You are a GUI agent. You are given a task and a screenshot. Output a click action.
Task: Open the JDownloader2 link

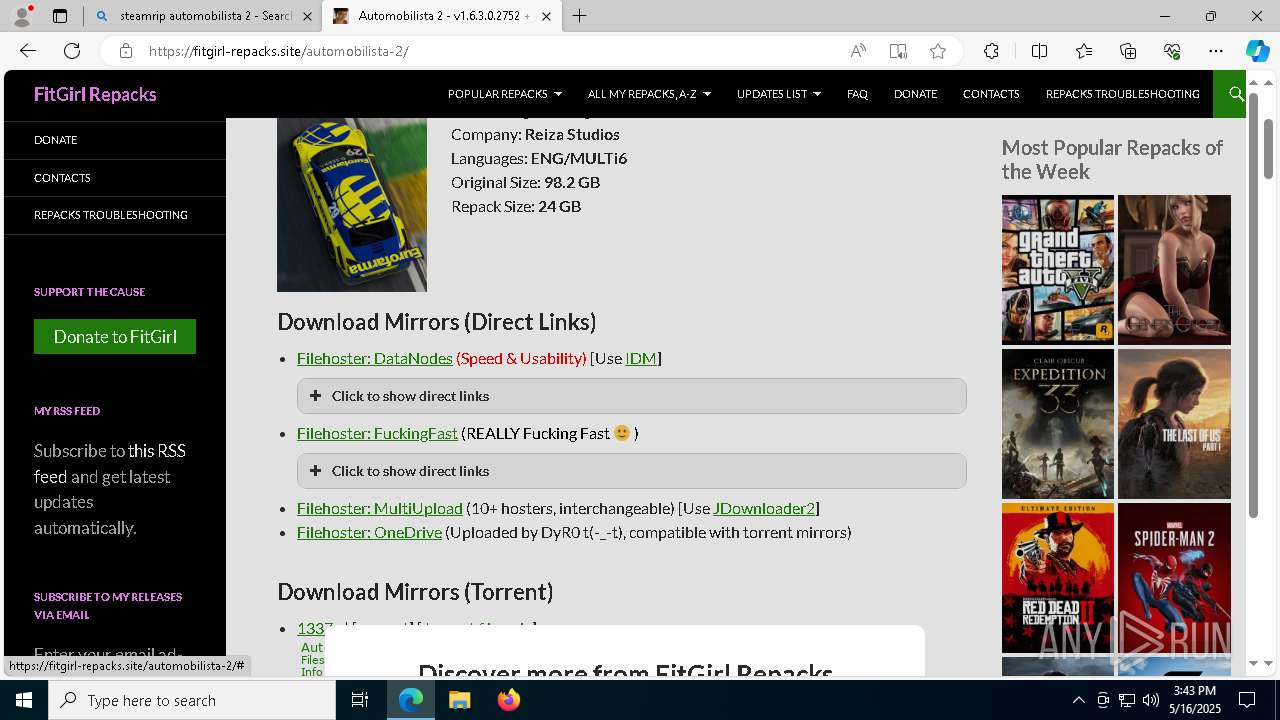coord(764,508)
